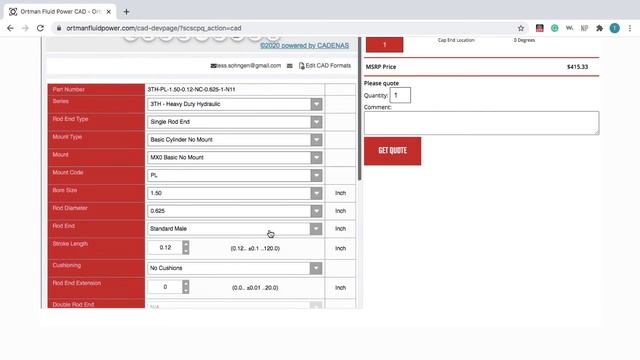
Task: Open Edit CAD Formats
Action: (328, 65)
